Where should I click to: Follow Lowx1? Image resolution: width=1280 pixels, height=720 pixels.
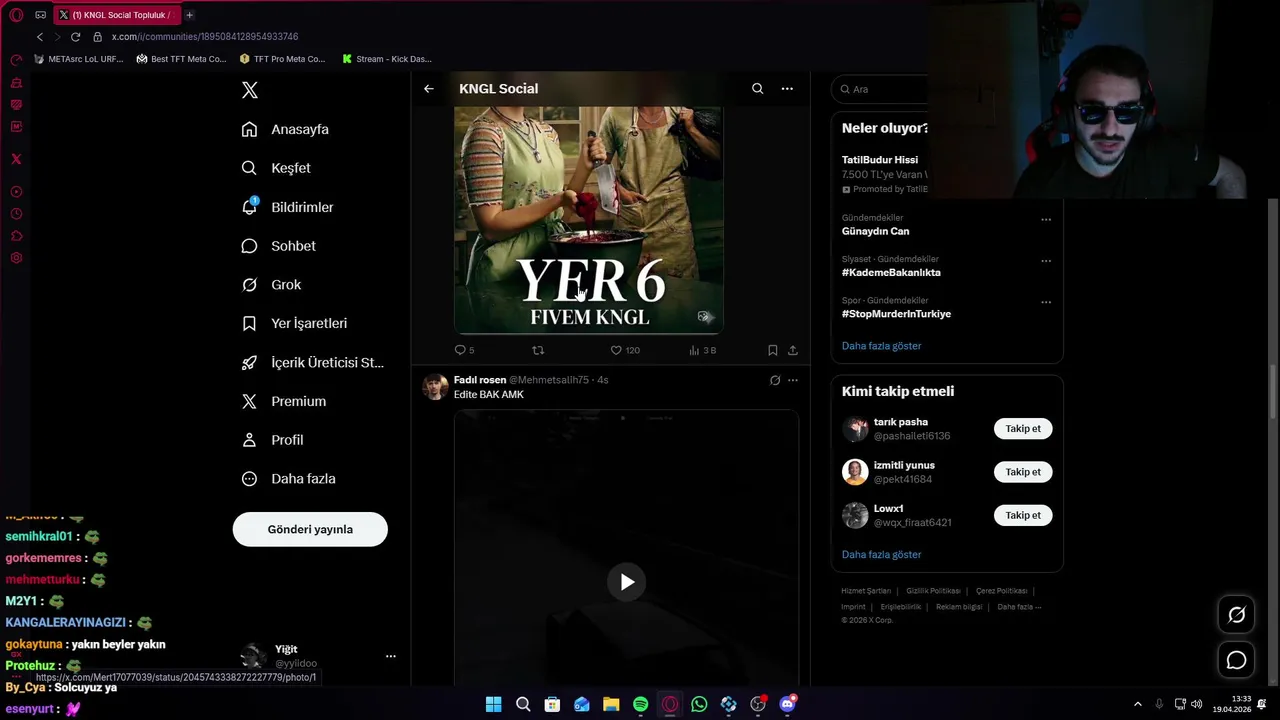point(1023,515)
